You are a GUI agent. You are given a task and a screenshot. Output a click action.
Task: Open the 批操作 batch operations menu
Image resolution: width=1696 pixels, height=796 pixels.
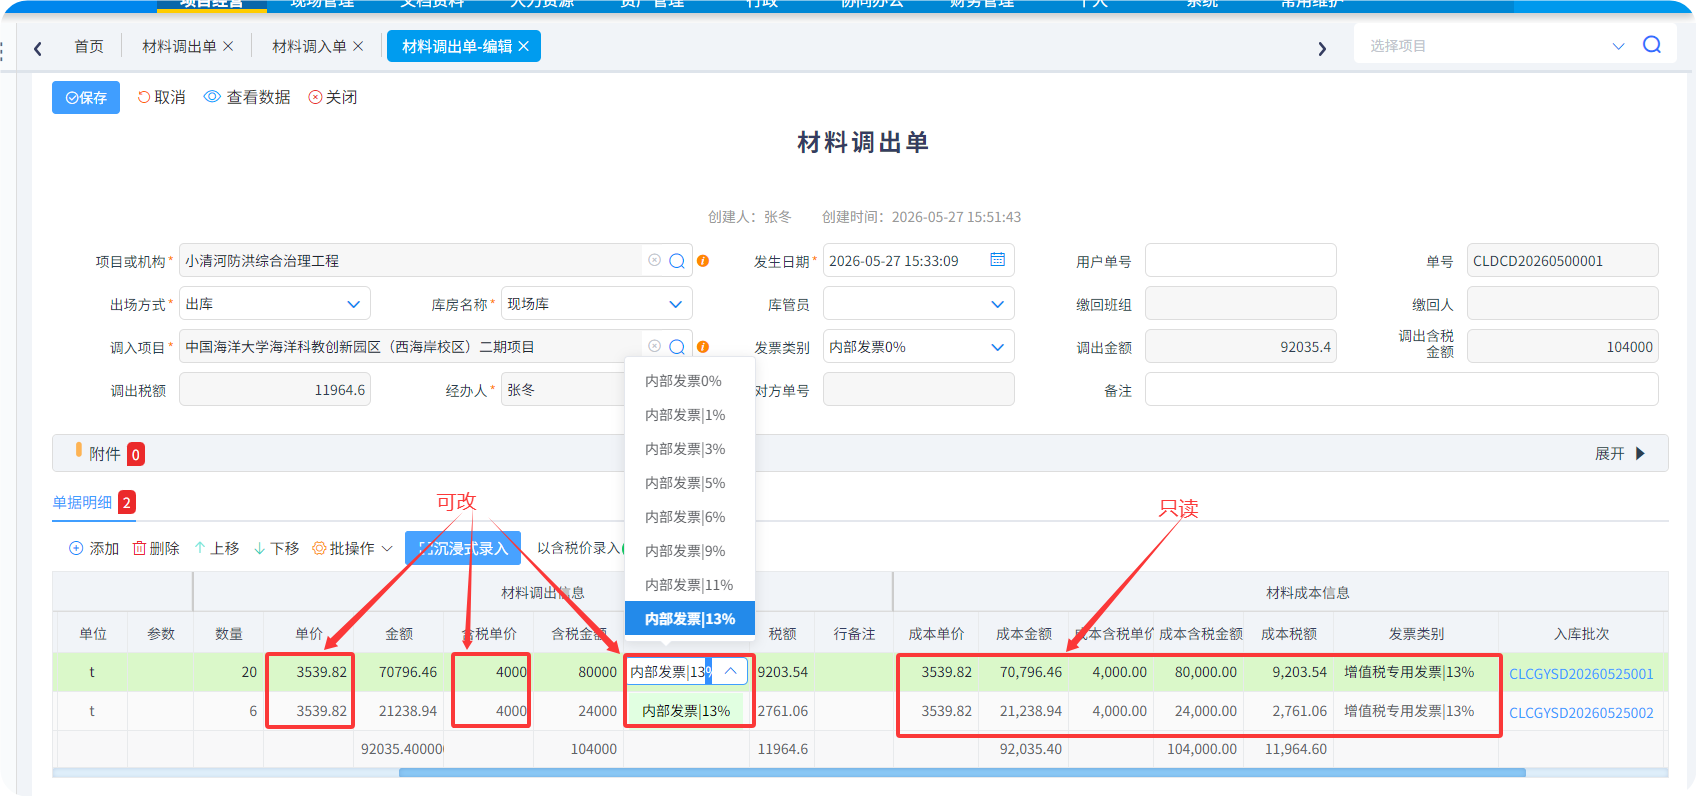coord(352,548)
